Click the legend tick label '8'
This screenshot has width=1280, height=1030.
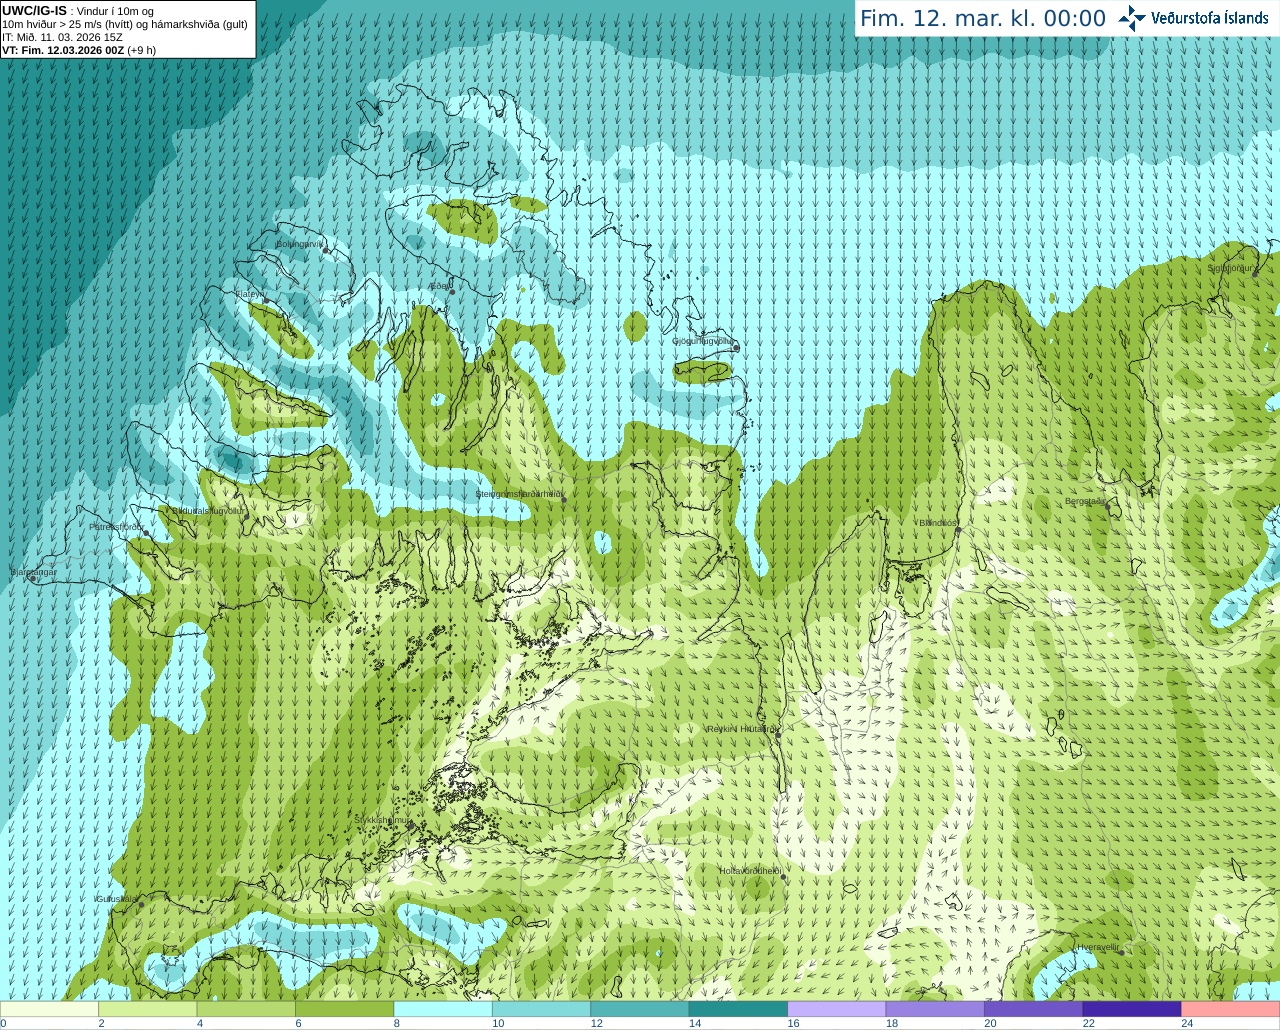397,1023
